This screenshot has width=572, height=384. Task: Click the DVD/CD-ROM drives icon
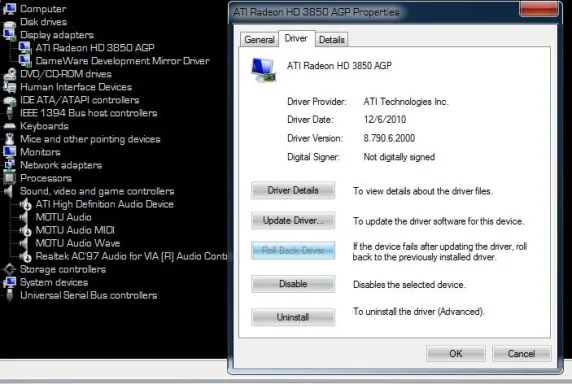[x=10, y=74]
